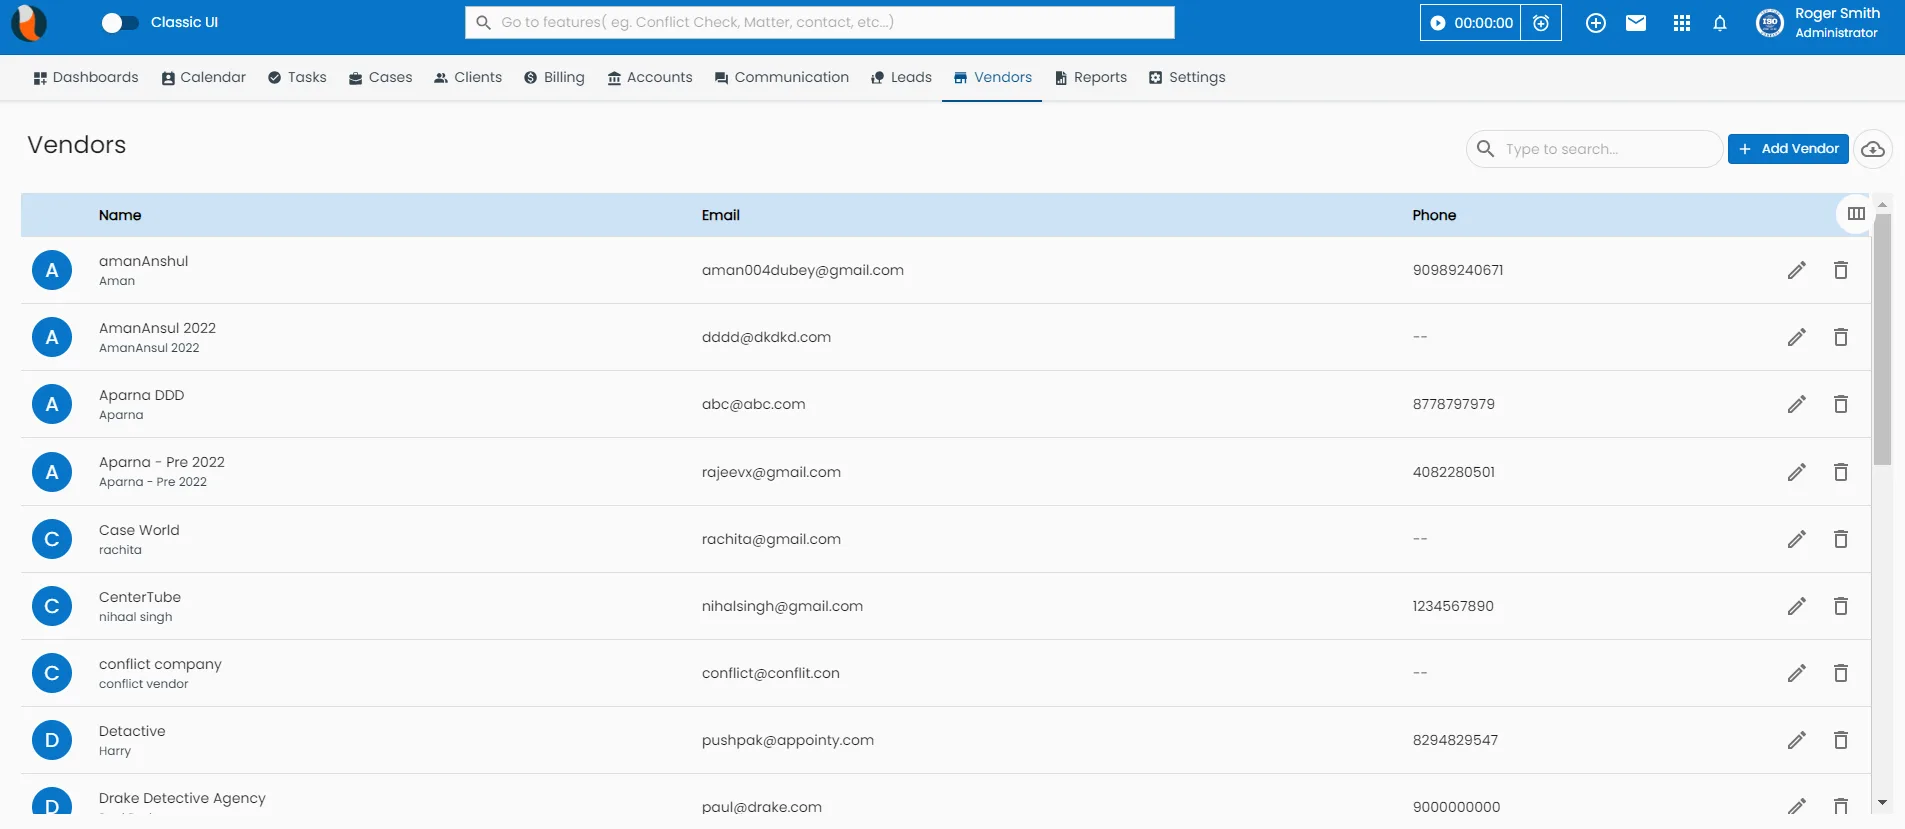Open the Settings tab

point(1187,77)
